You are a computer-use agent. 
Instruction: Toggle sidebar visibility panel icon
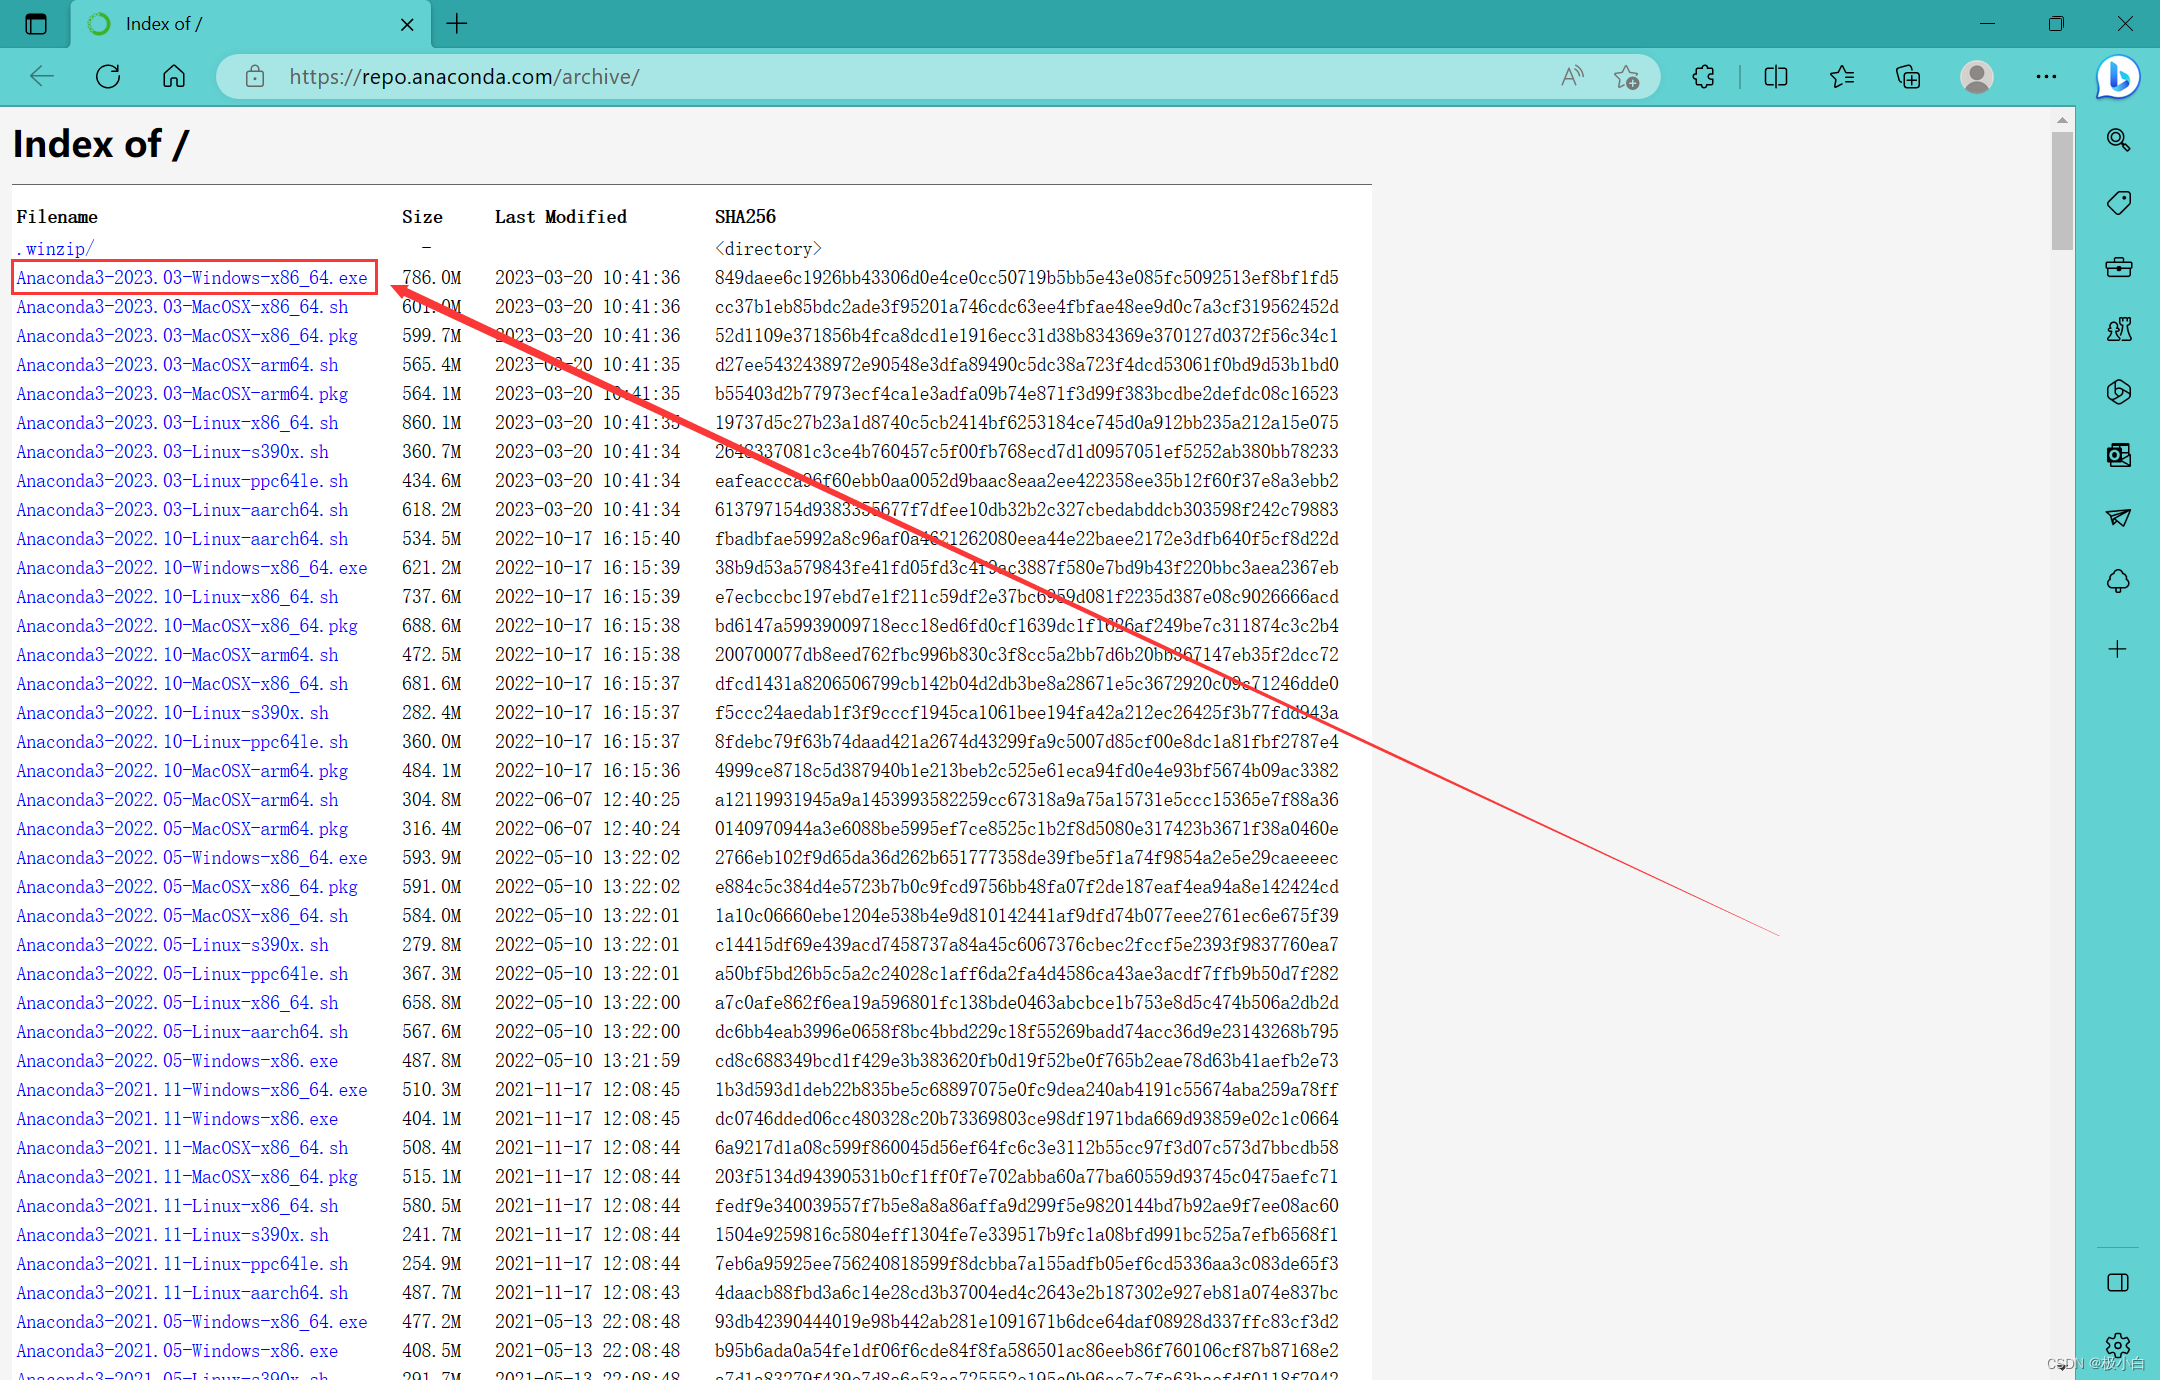pos(2118,1283)
